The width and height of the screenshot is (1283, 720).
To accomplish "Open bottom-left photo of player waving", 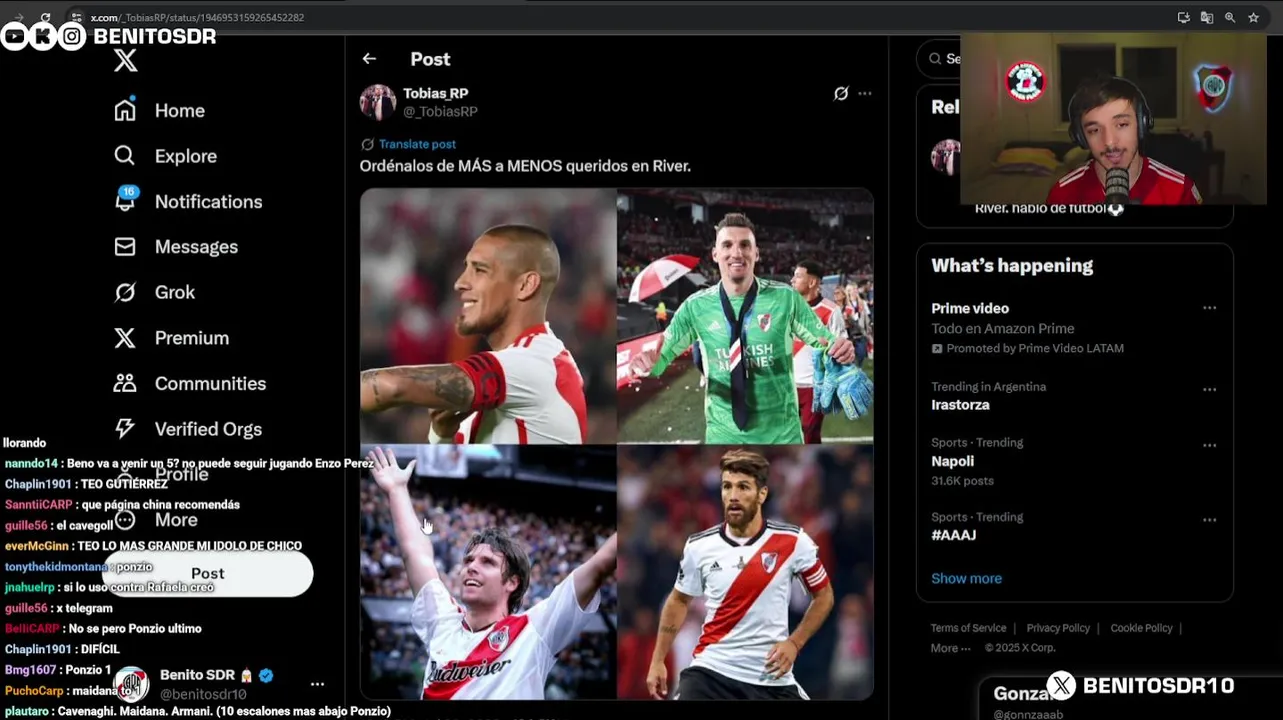I will click(x=488, y=573).
